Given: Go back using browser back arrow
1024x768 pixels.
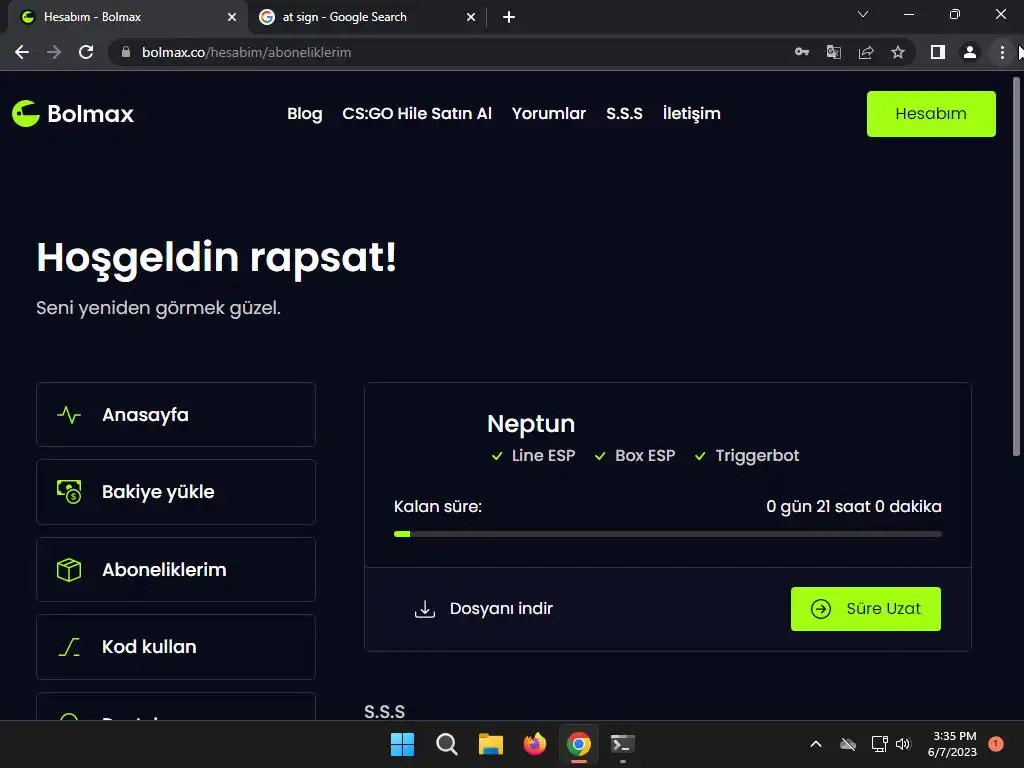Looking at the screenshot, I should 22,52.
